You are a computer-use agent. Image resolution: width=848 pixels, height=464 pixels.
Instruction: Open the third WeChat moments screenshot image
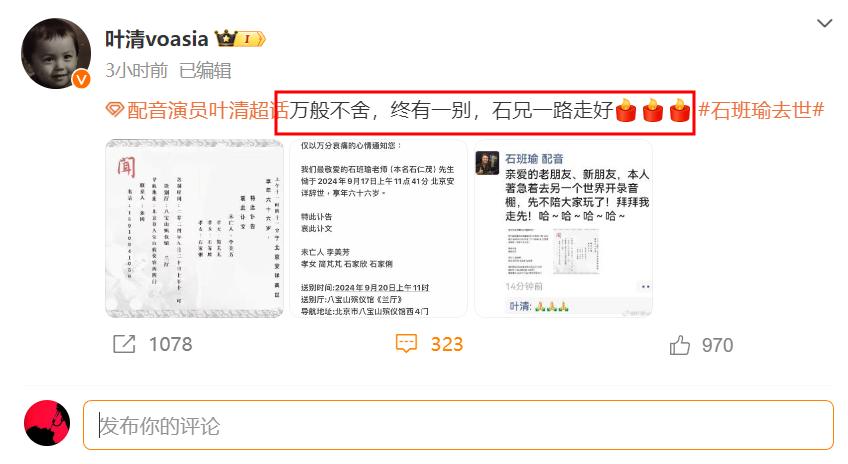[564, 228]
